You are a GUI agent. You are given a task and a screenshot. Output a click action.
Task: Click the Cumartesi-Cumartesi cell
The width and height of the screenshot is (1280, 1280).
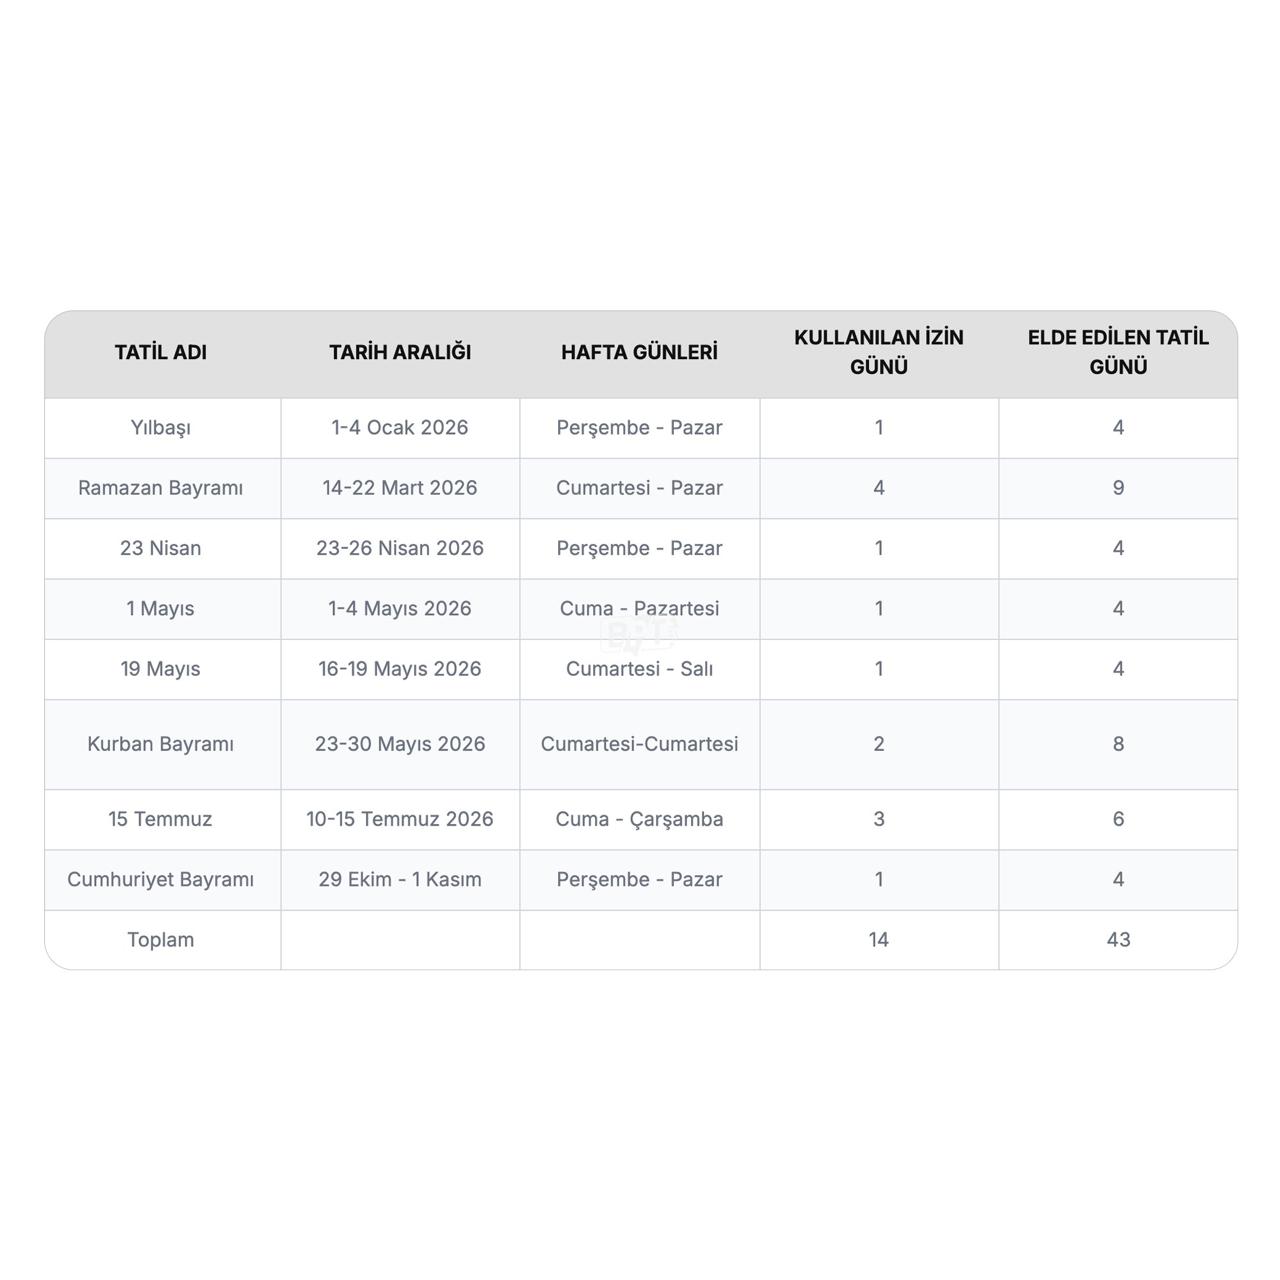(x=639, y=744)
